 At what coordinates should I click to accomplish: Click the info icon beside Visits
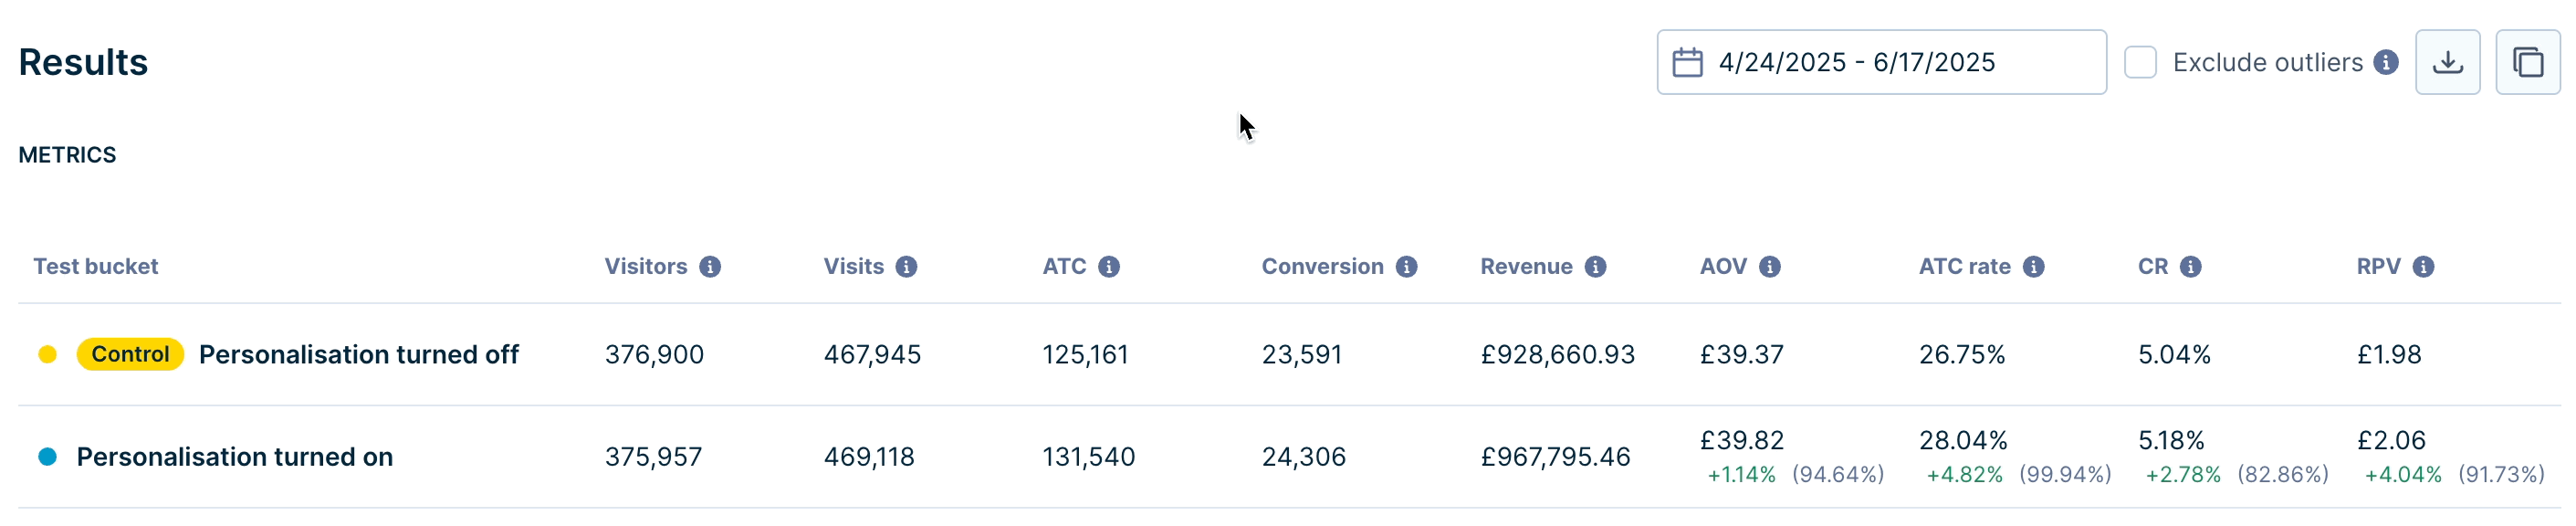pos(906,267)
